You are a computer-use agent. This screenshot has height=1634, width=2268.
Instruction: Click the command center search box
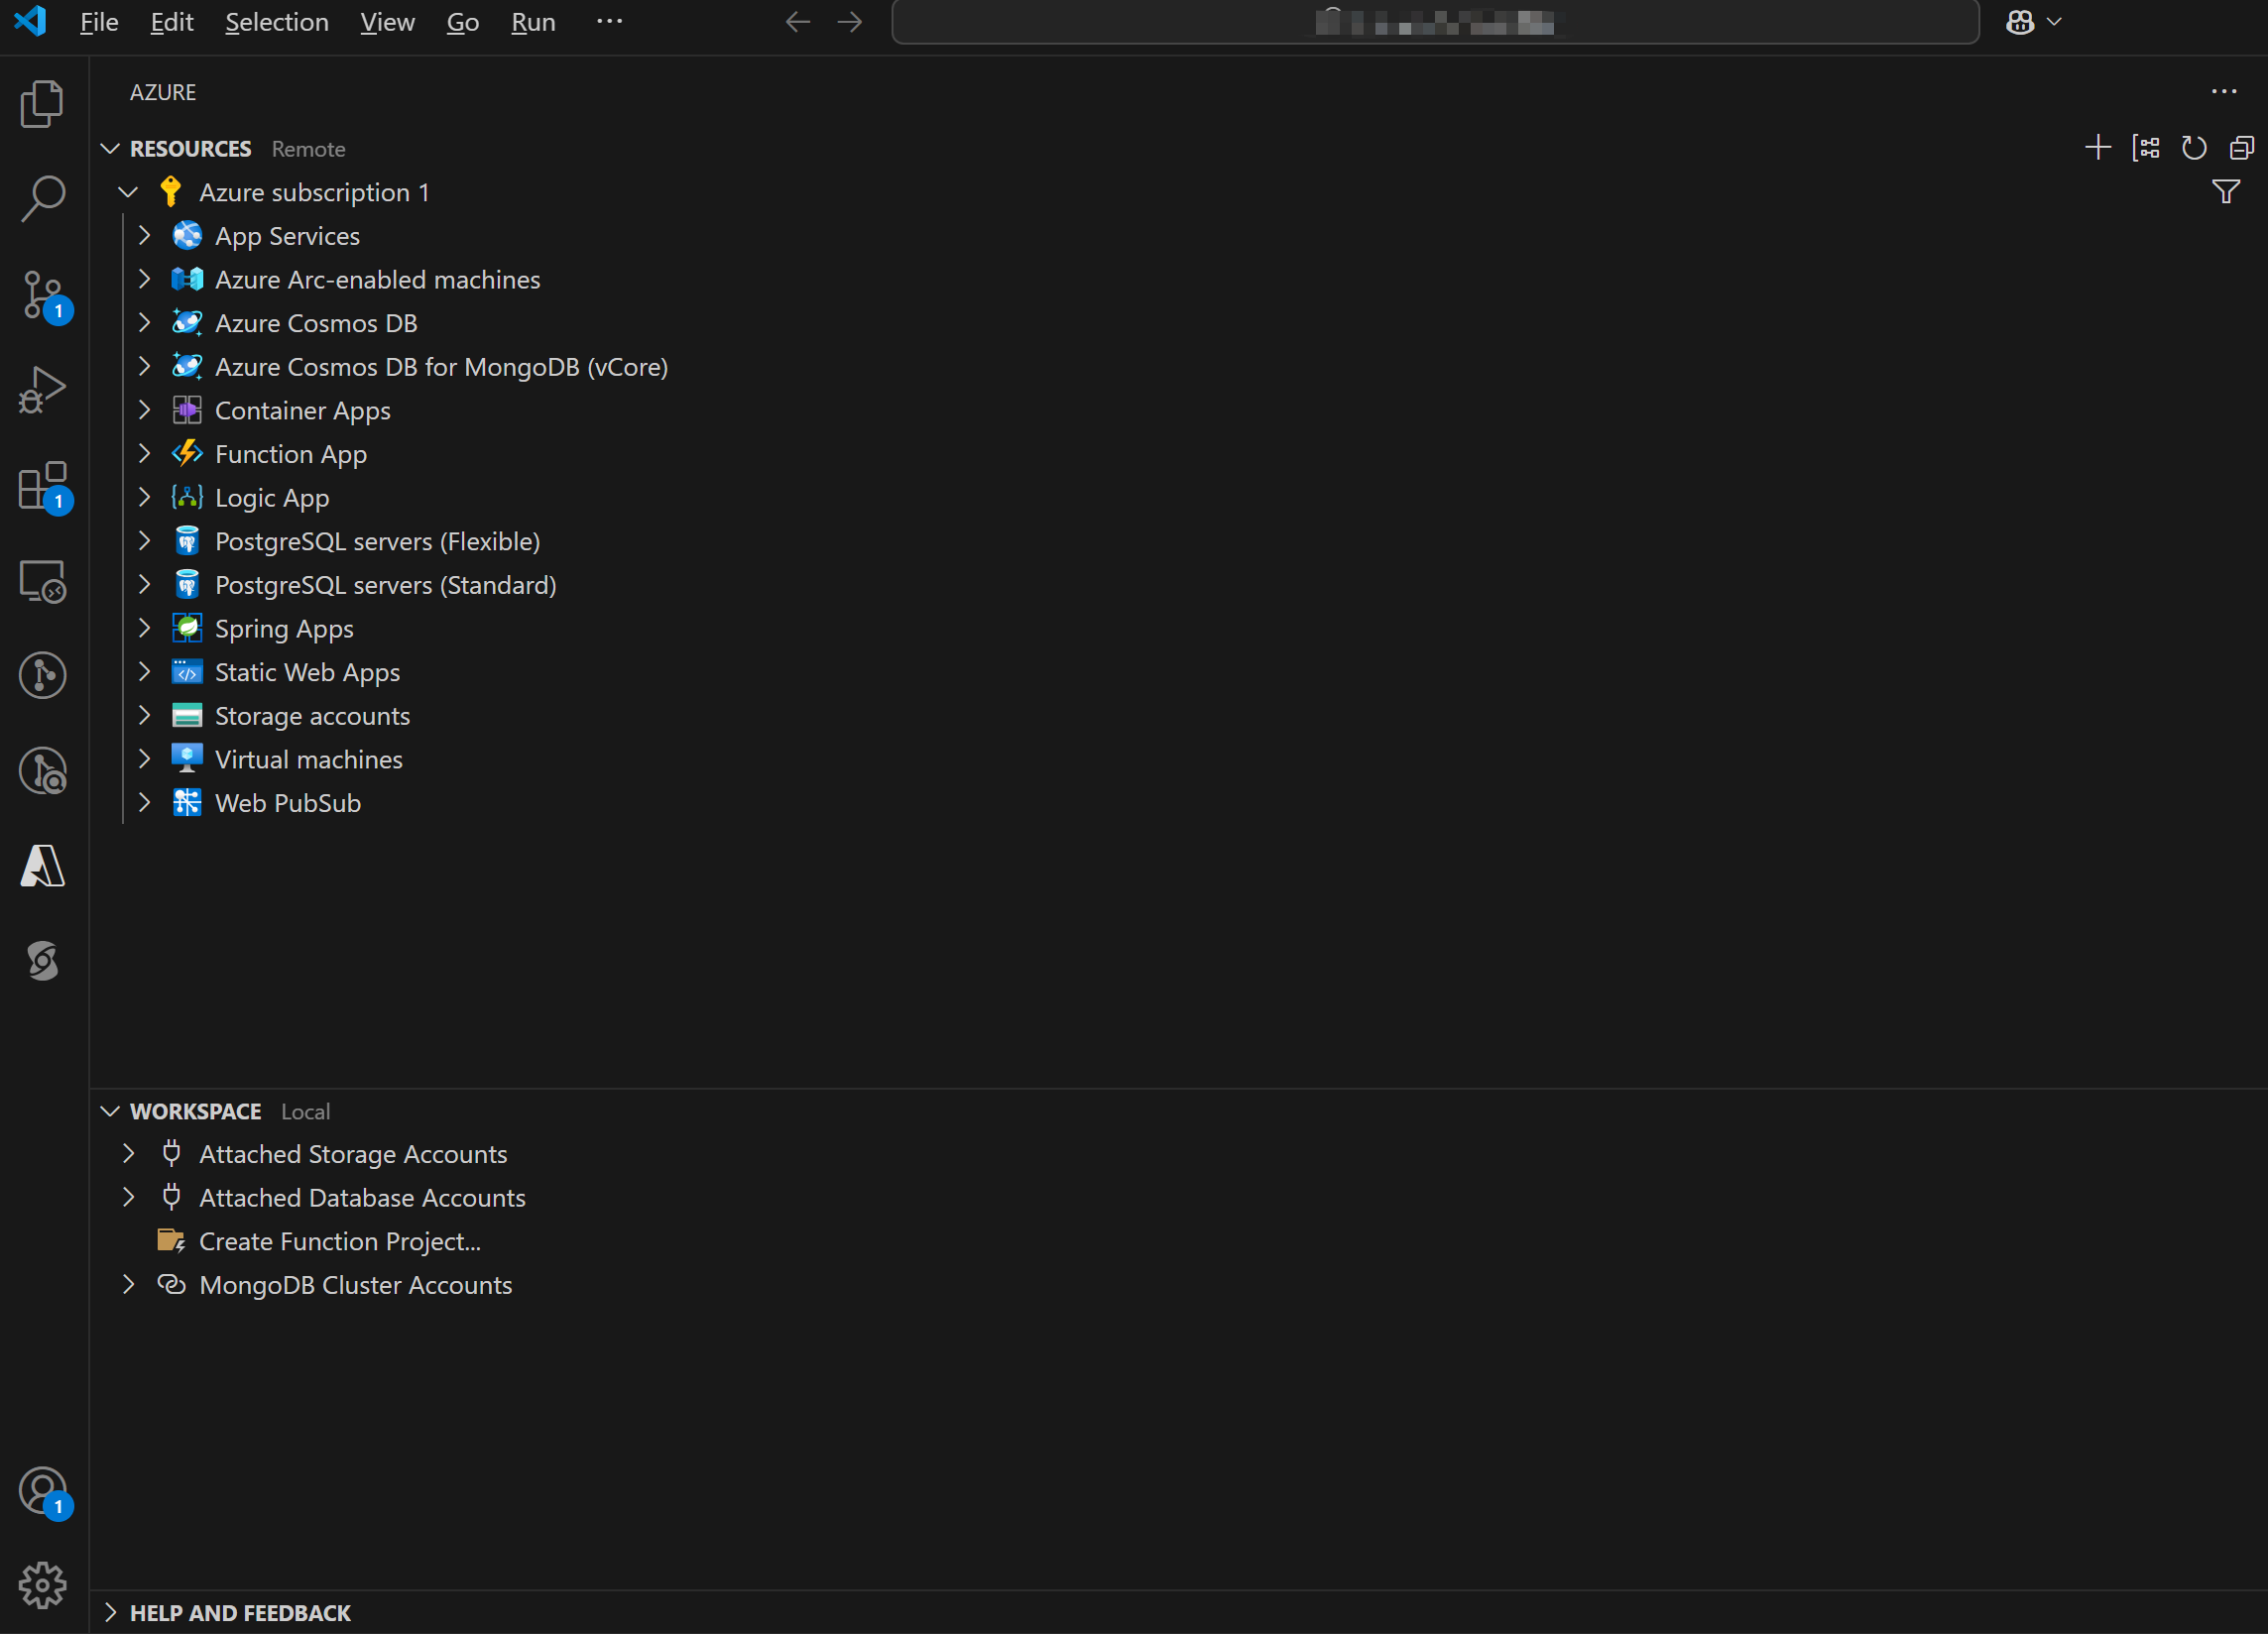[1435, 22]
